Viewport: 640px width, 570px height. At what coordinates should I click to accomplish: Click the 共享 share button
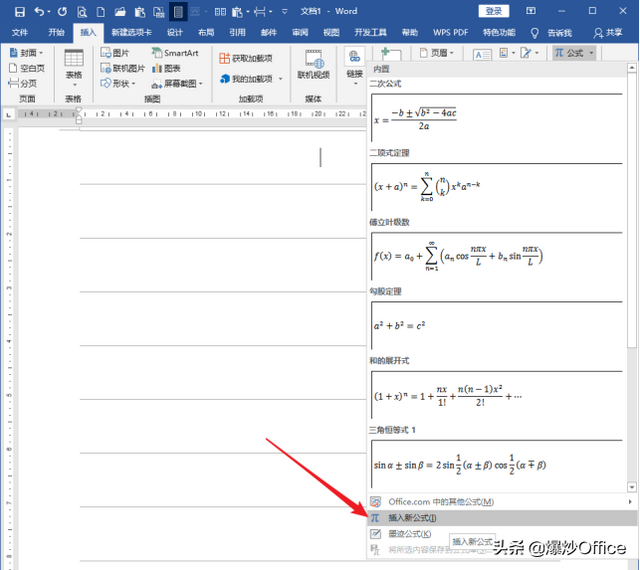click(608, 33)
